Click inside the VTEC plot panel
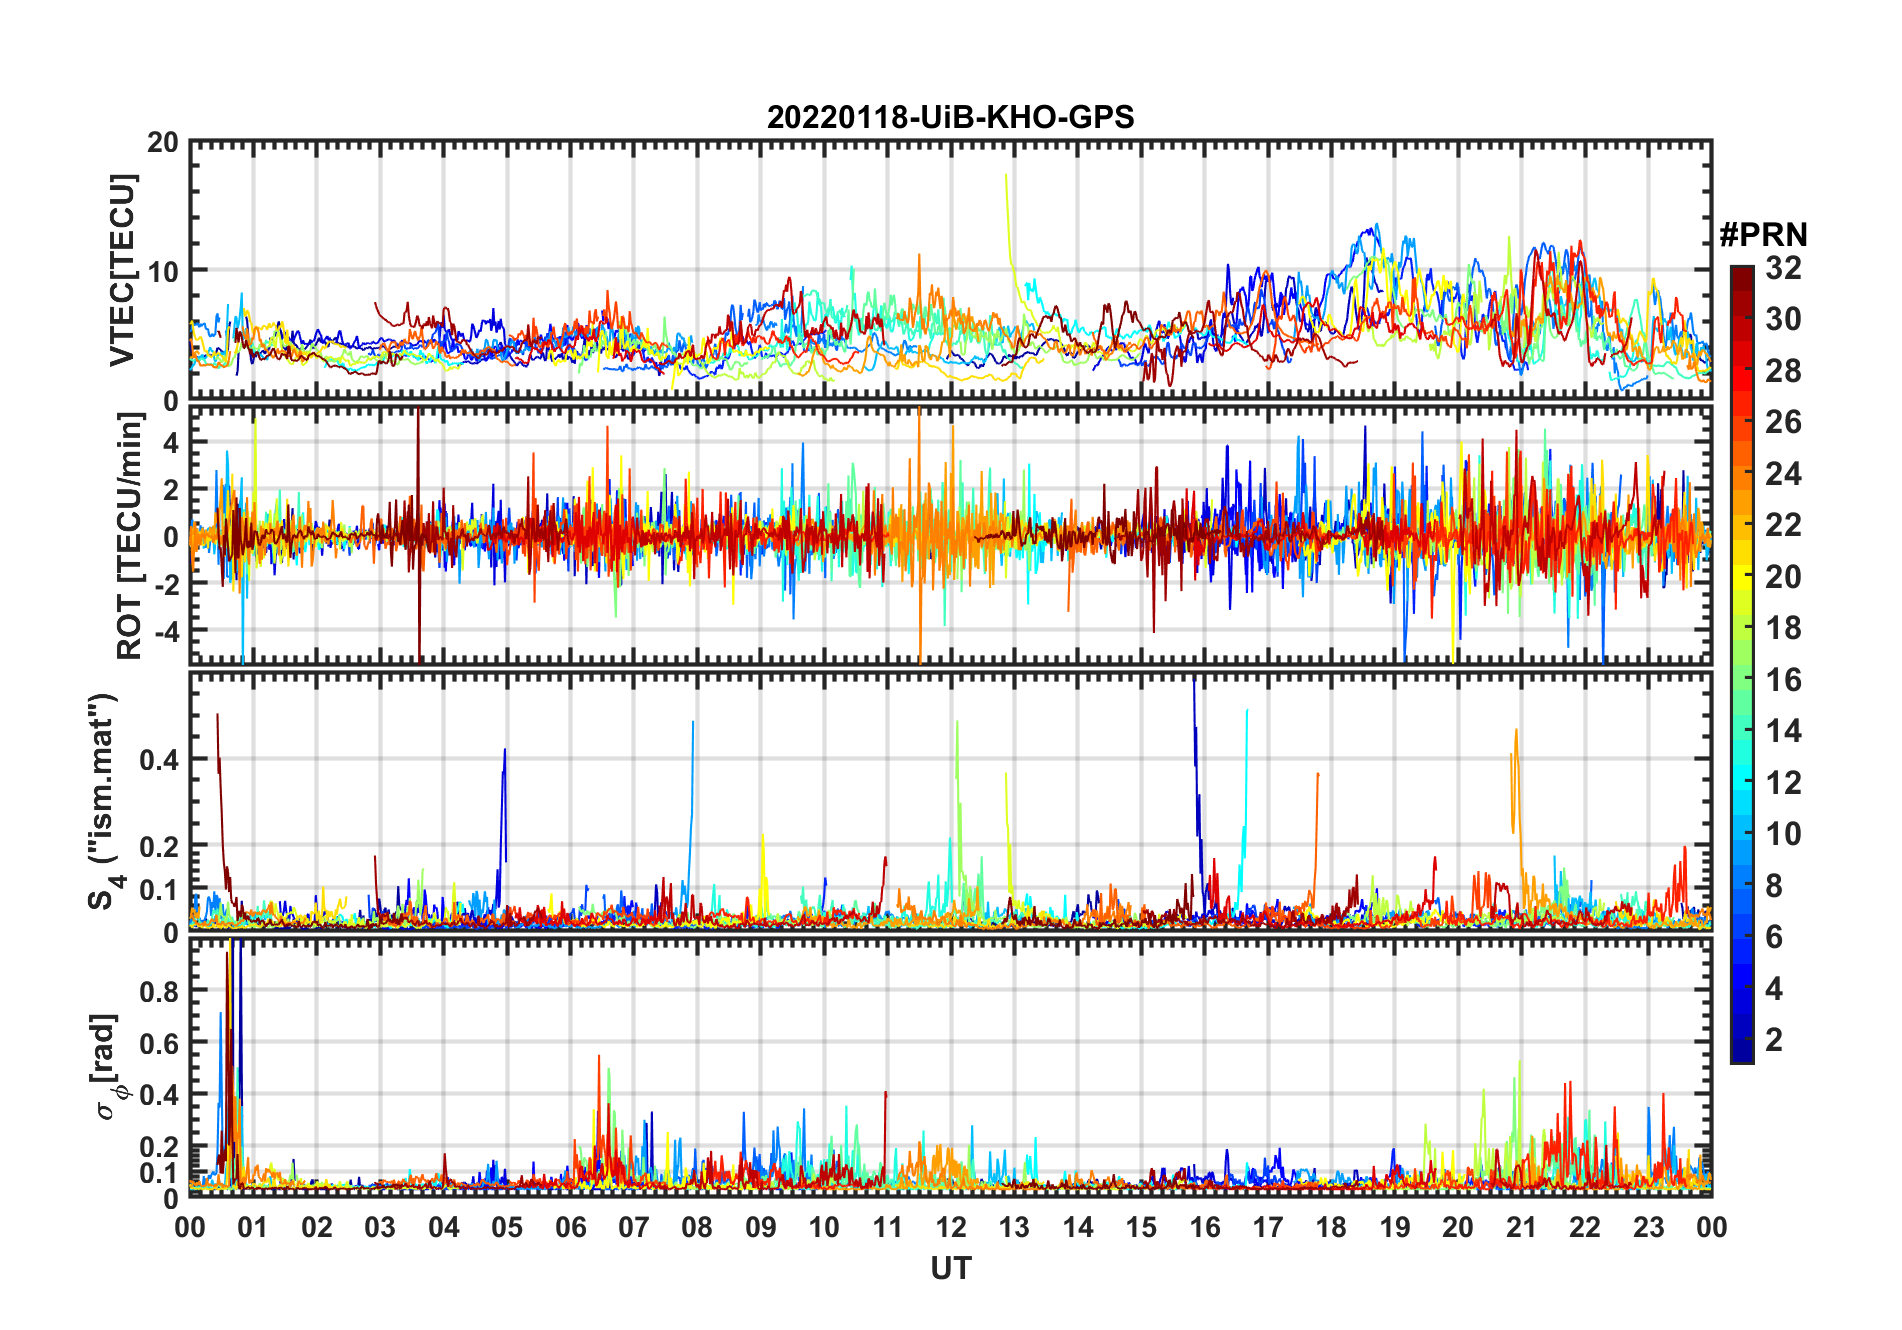The image size is (1902, 1330). [x=951, y=270]
